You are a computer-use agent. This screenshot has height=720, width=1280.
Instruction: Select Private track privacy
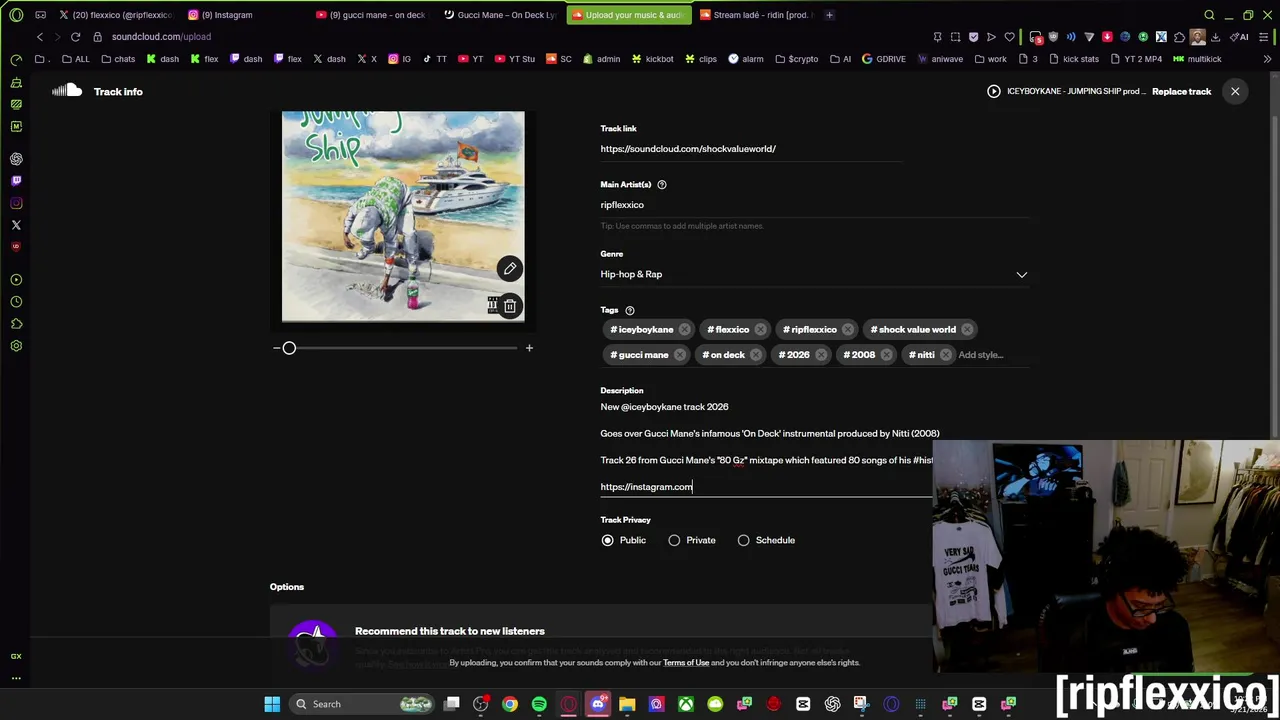[x=674, y=540]
